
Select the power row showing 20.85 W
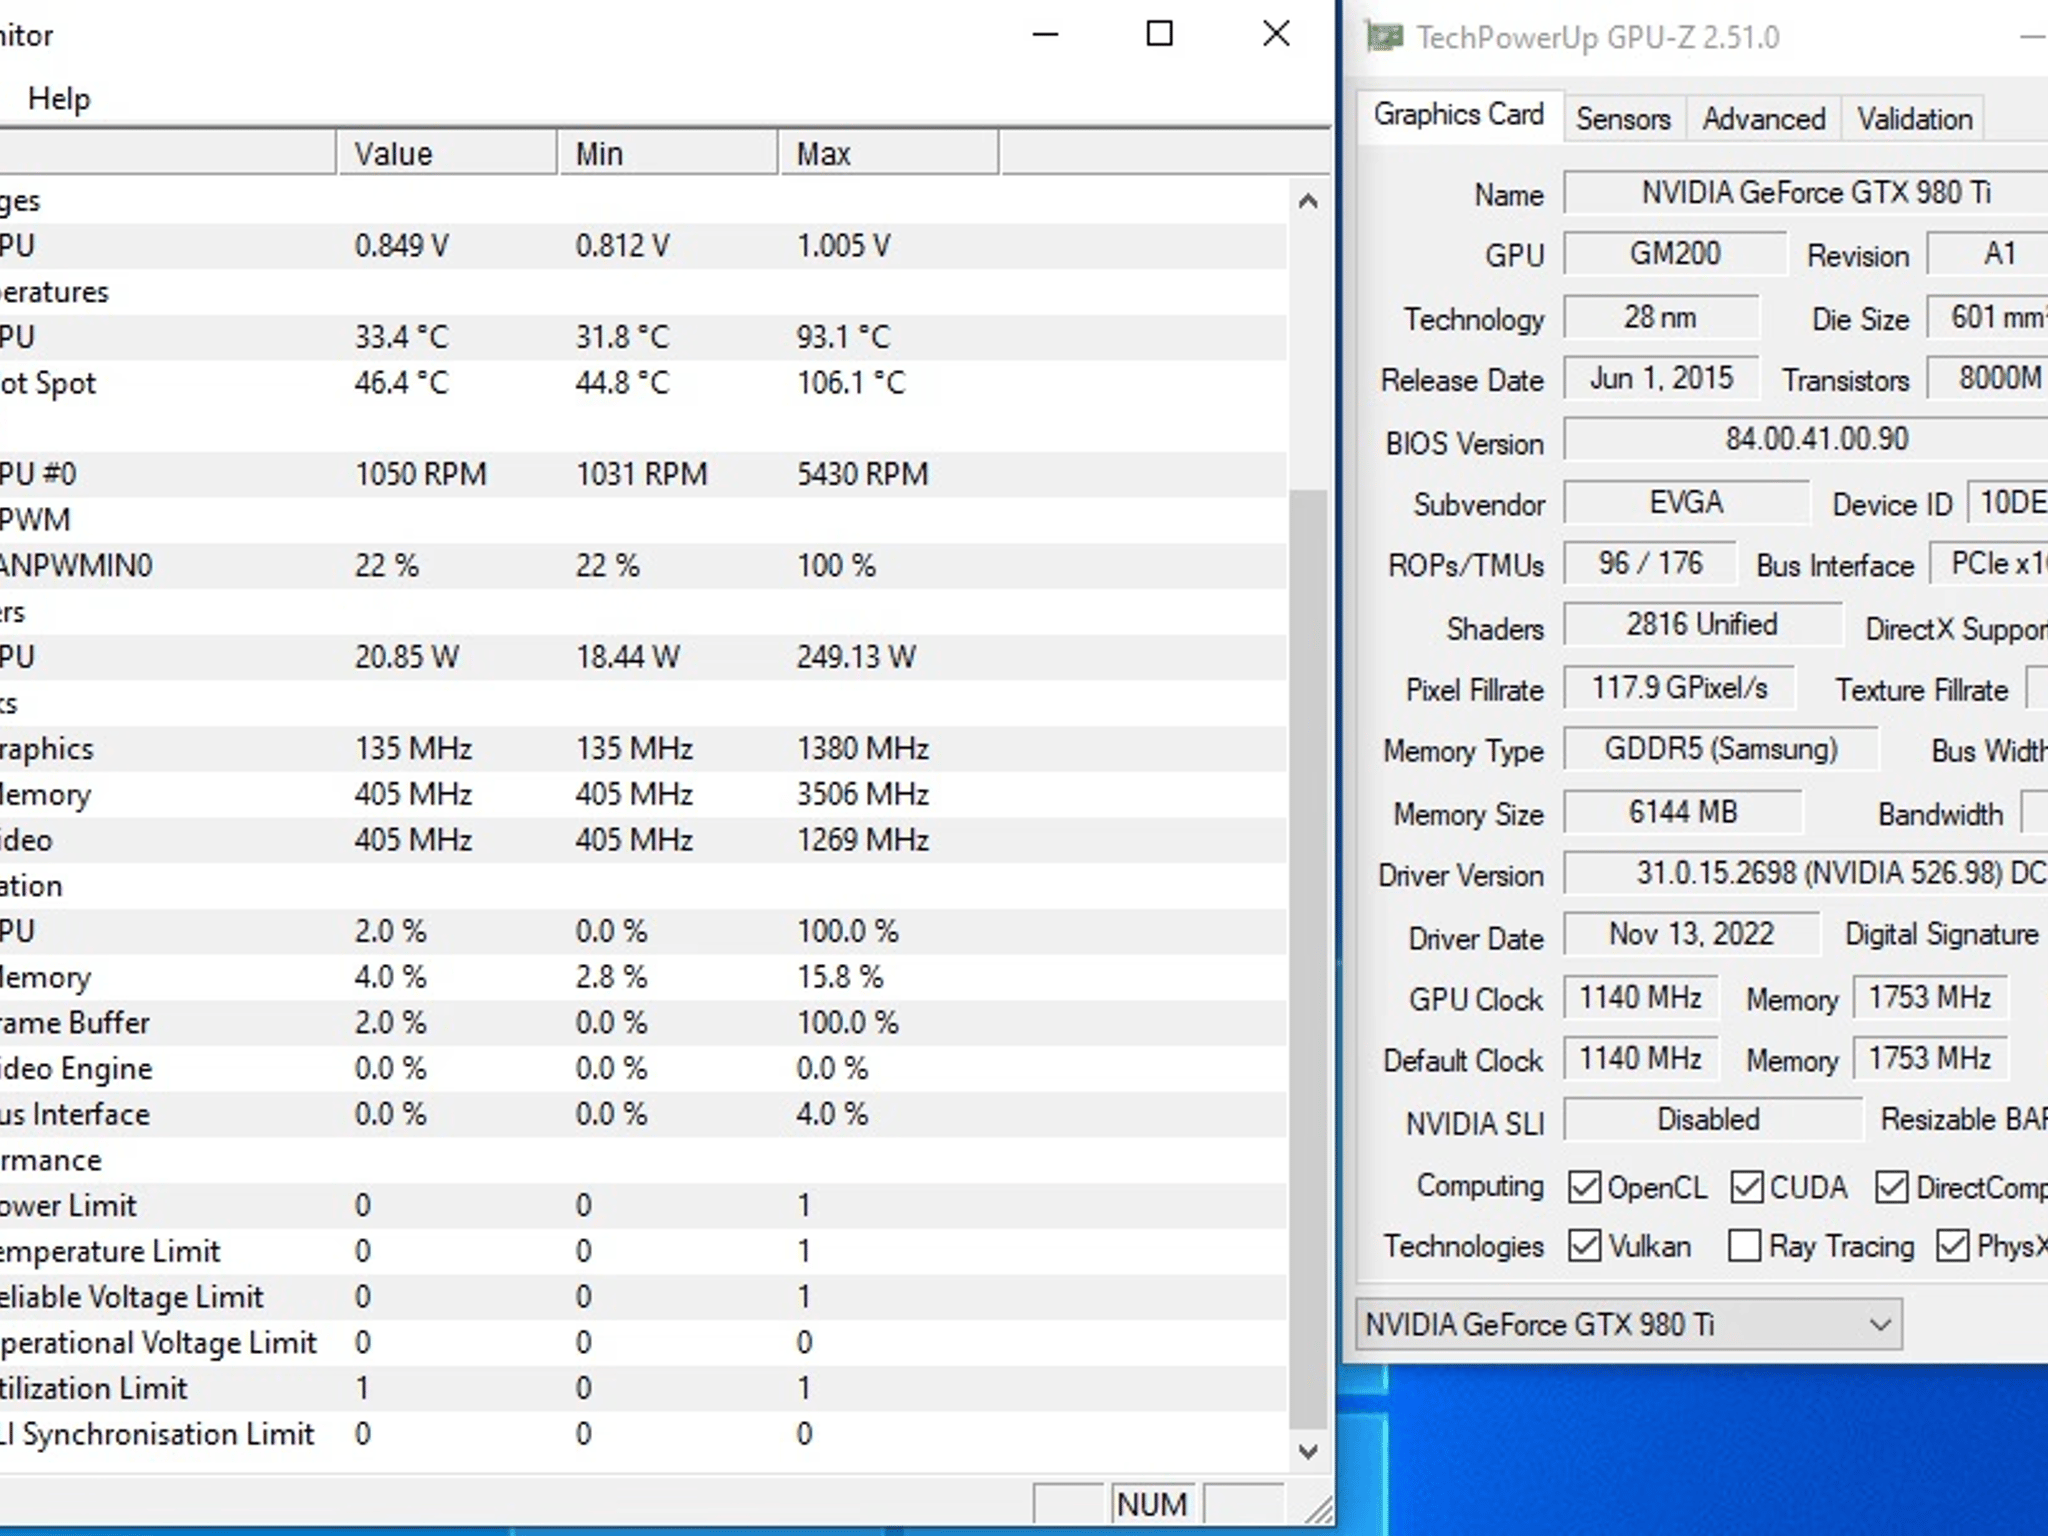click(x=643, y=657)
